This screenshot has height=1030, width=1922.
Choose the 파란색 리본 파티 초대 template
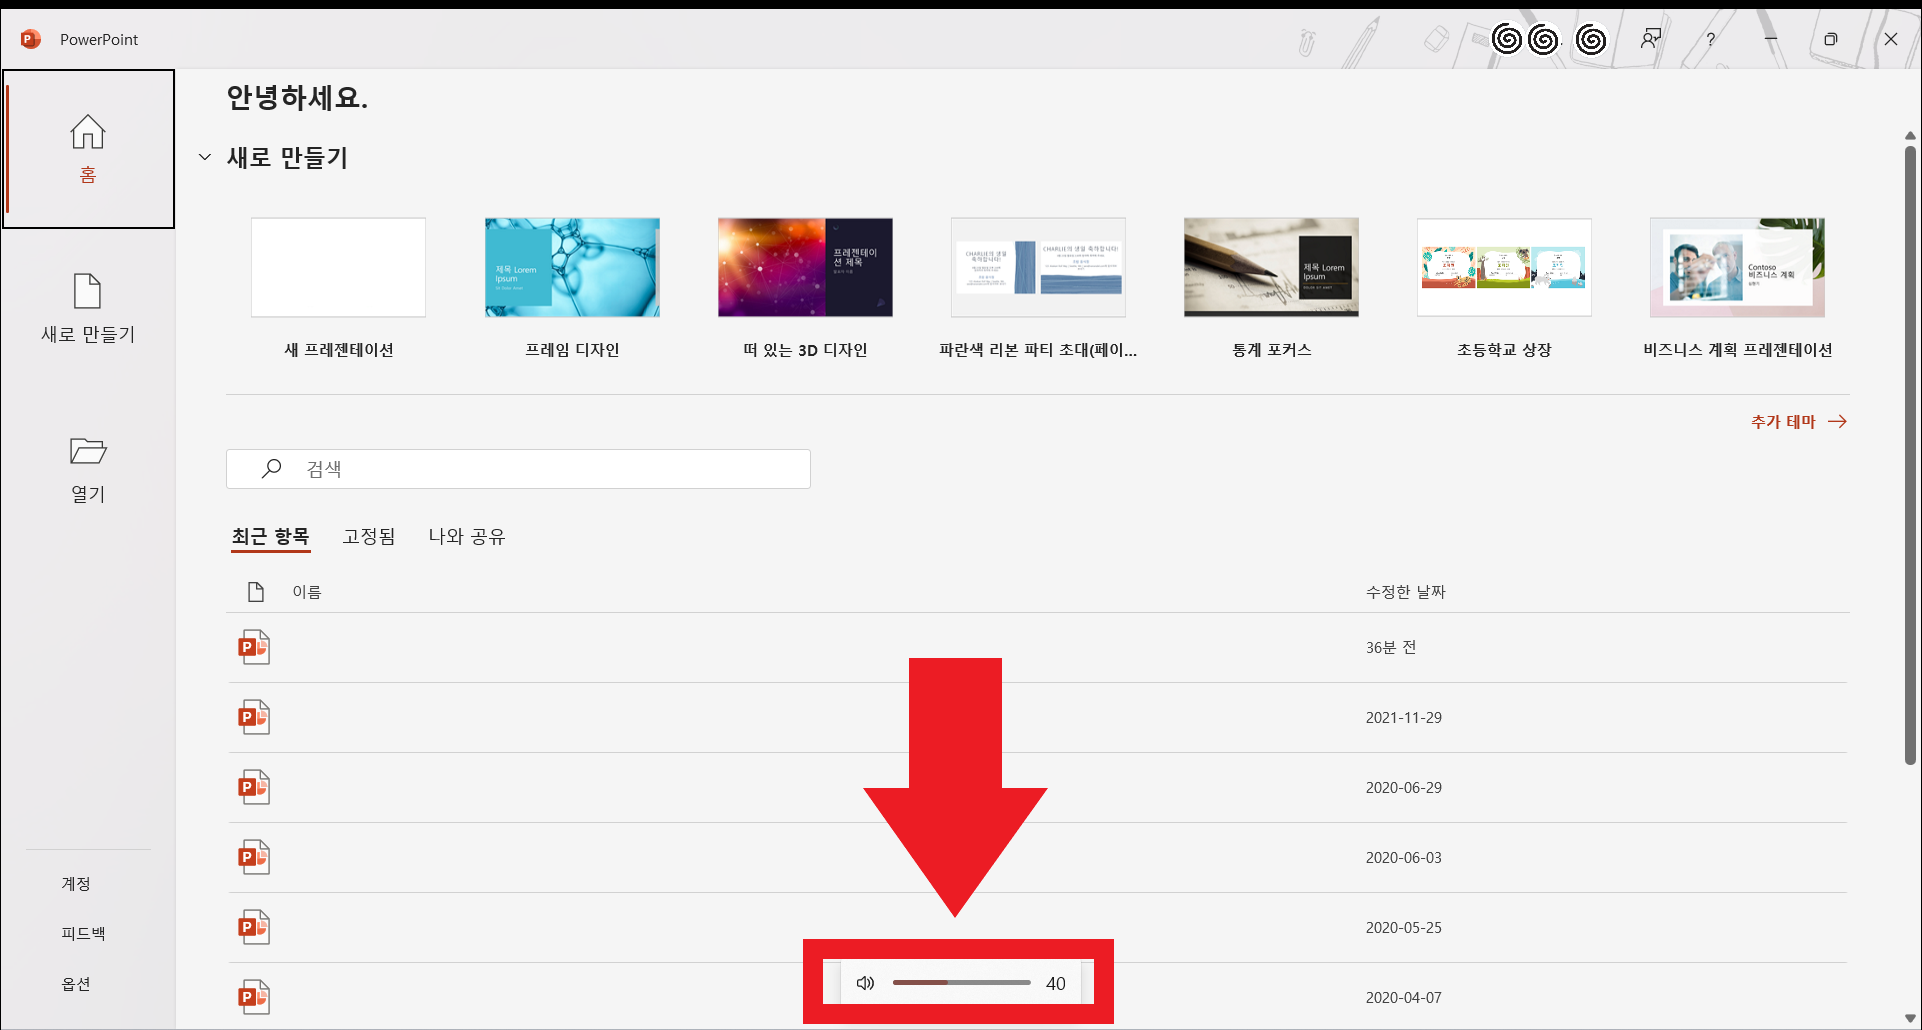click(x=1038, y=287)
